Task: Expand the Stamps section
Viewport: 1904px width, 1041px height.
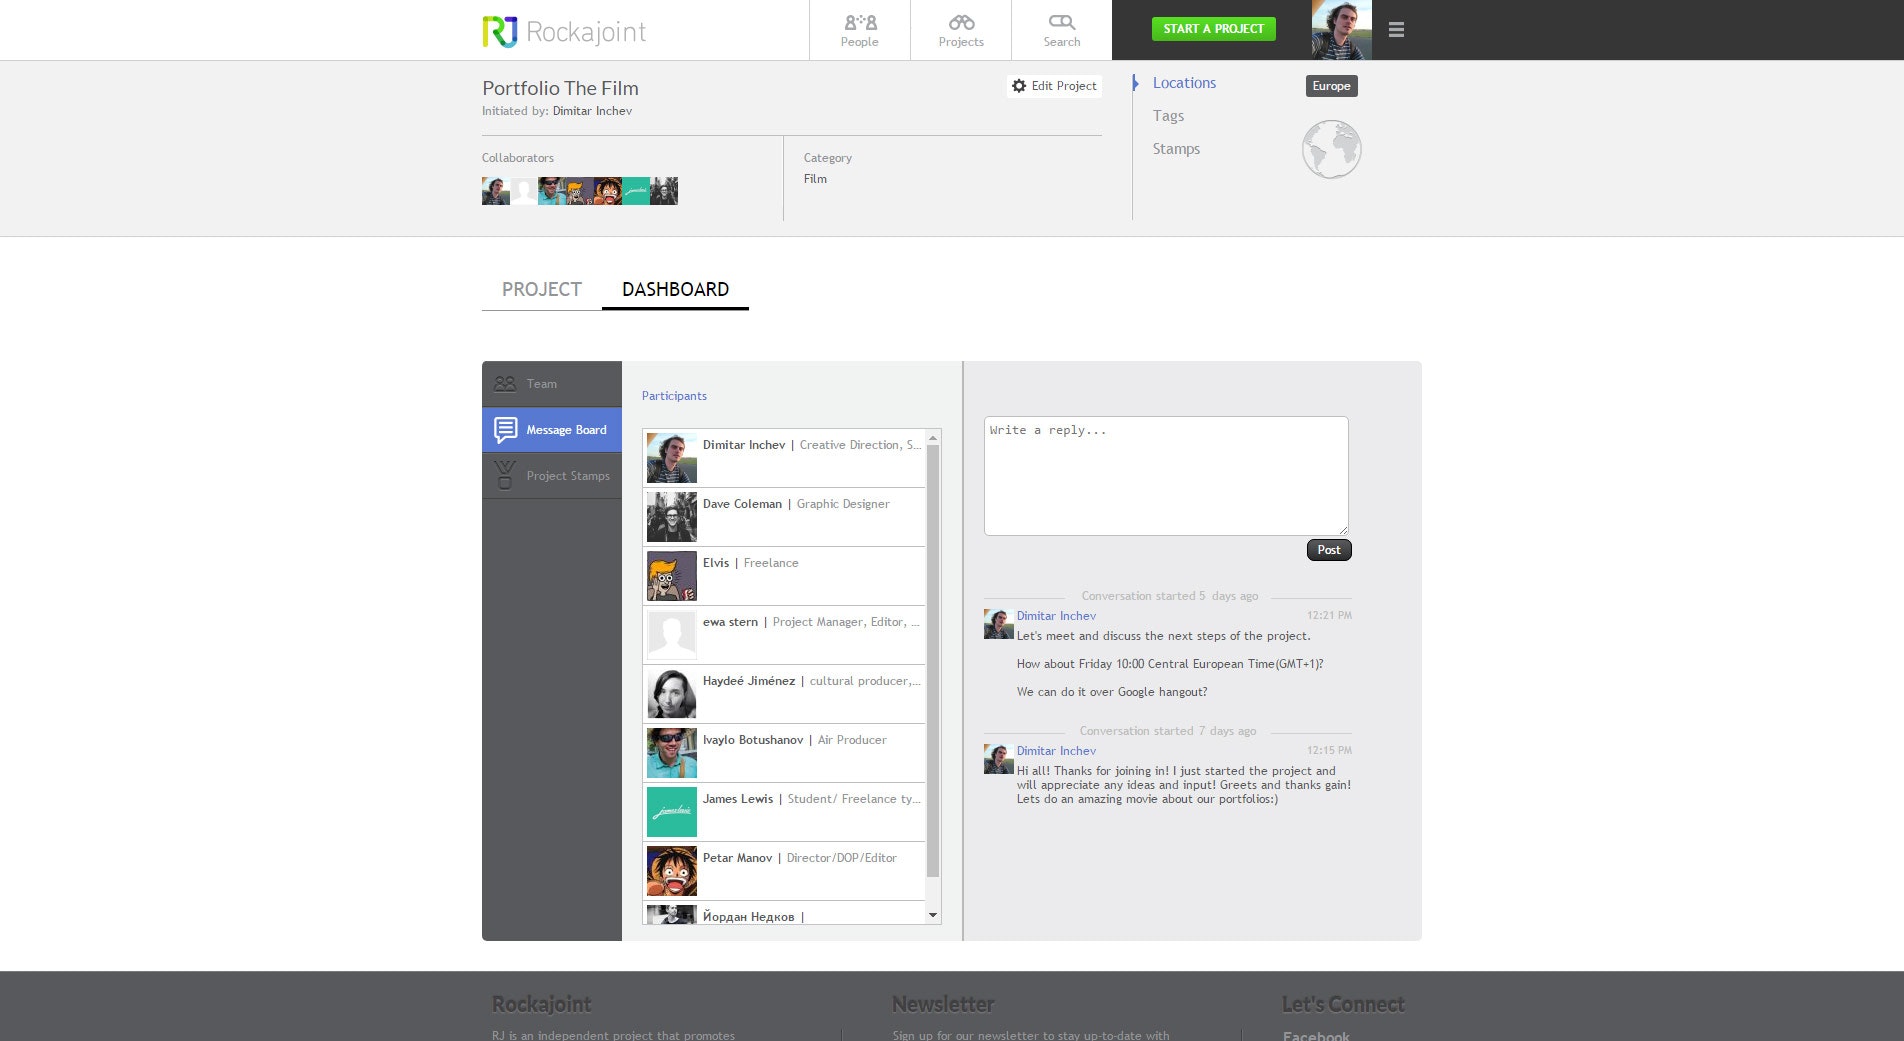Action: [1176, 149]
